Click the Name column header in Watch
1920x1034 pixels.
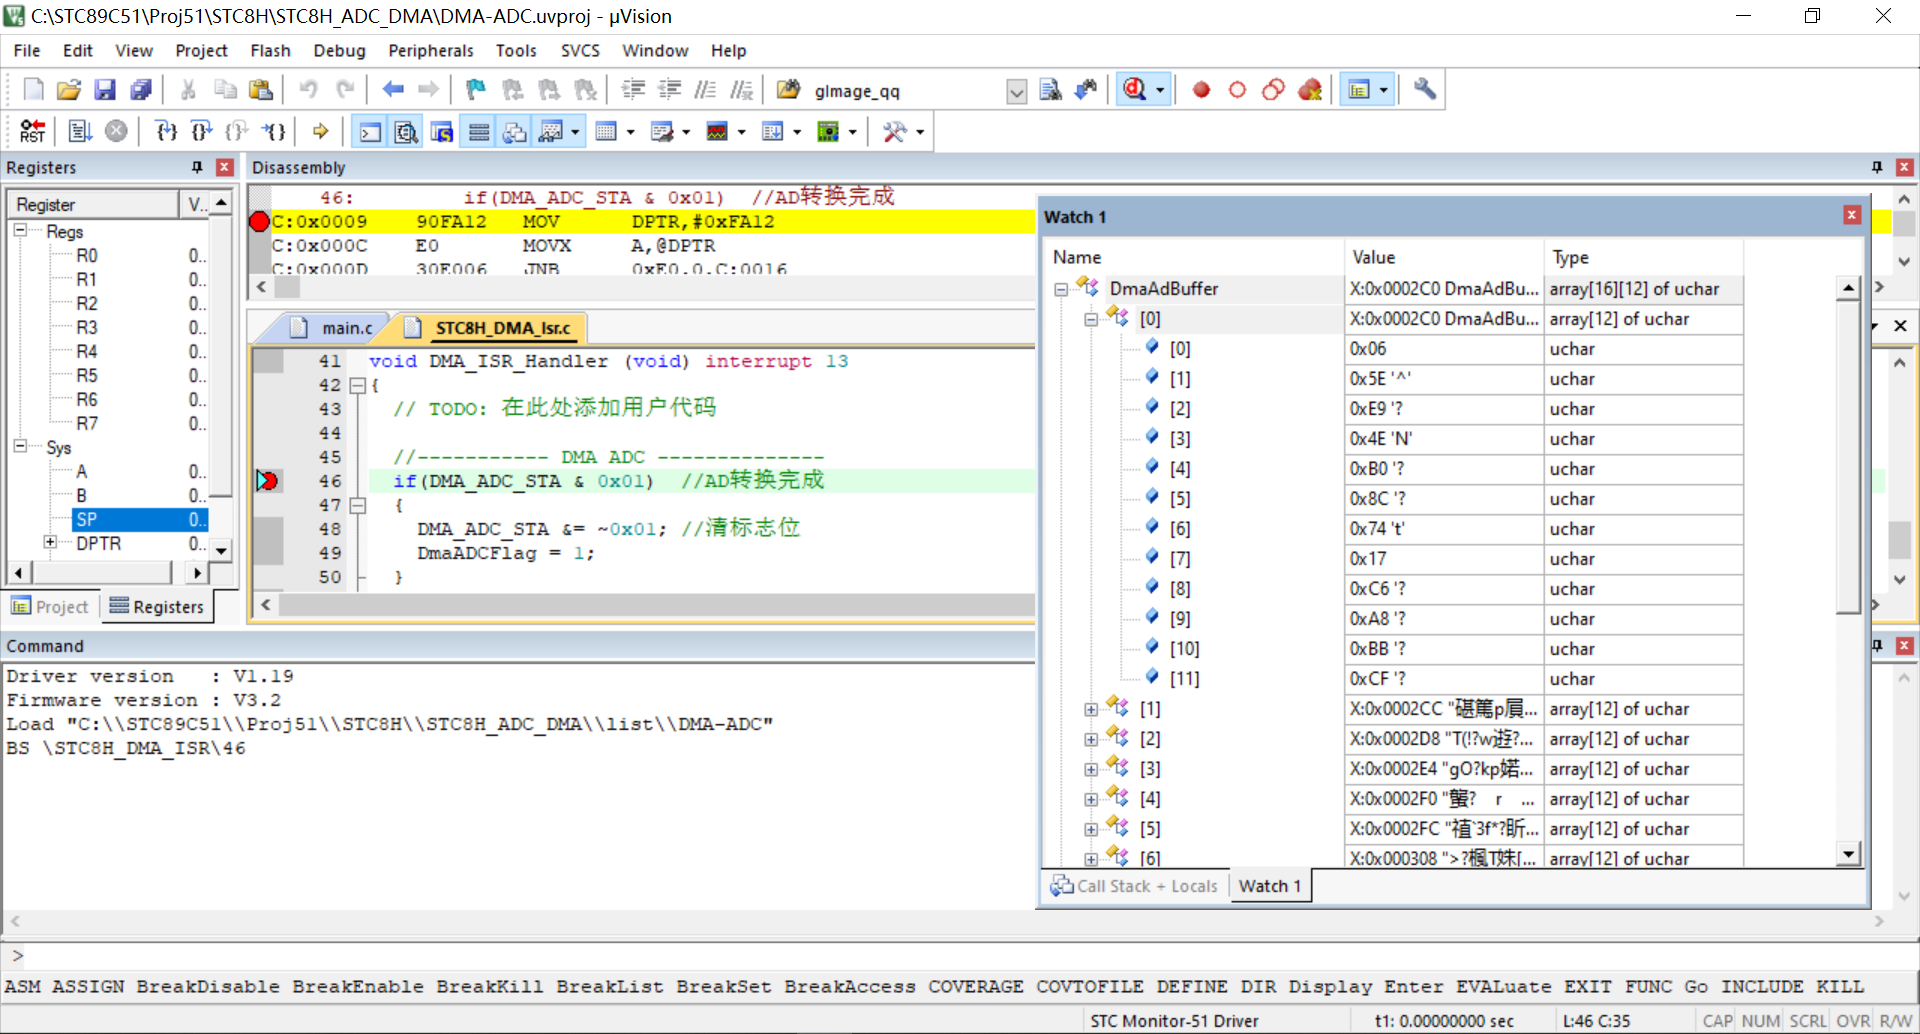click(1195, 257)
